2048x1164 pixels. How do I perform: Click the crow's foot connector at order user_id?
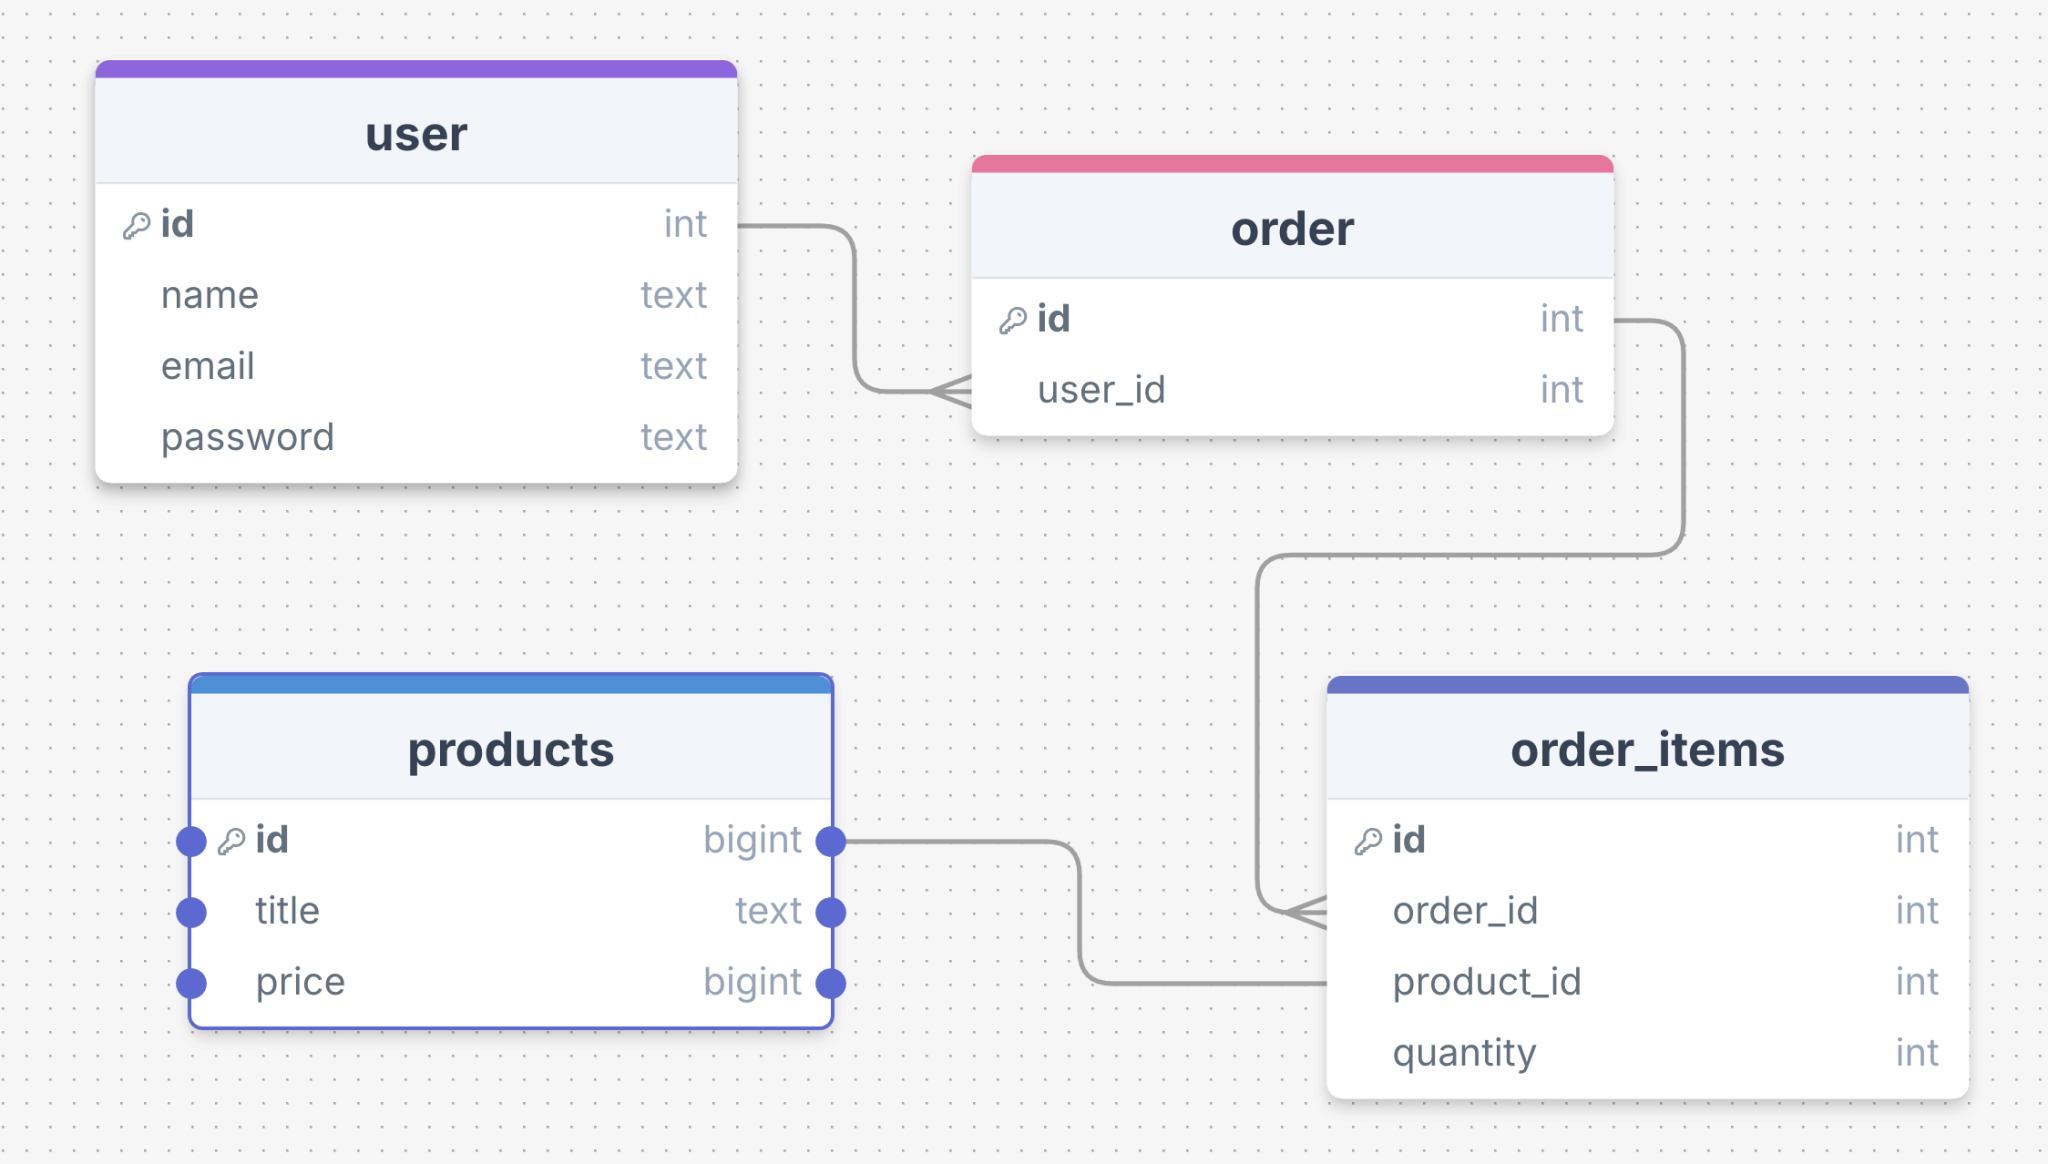(952, 391)
